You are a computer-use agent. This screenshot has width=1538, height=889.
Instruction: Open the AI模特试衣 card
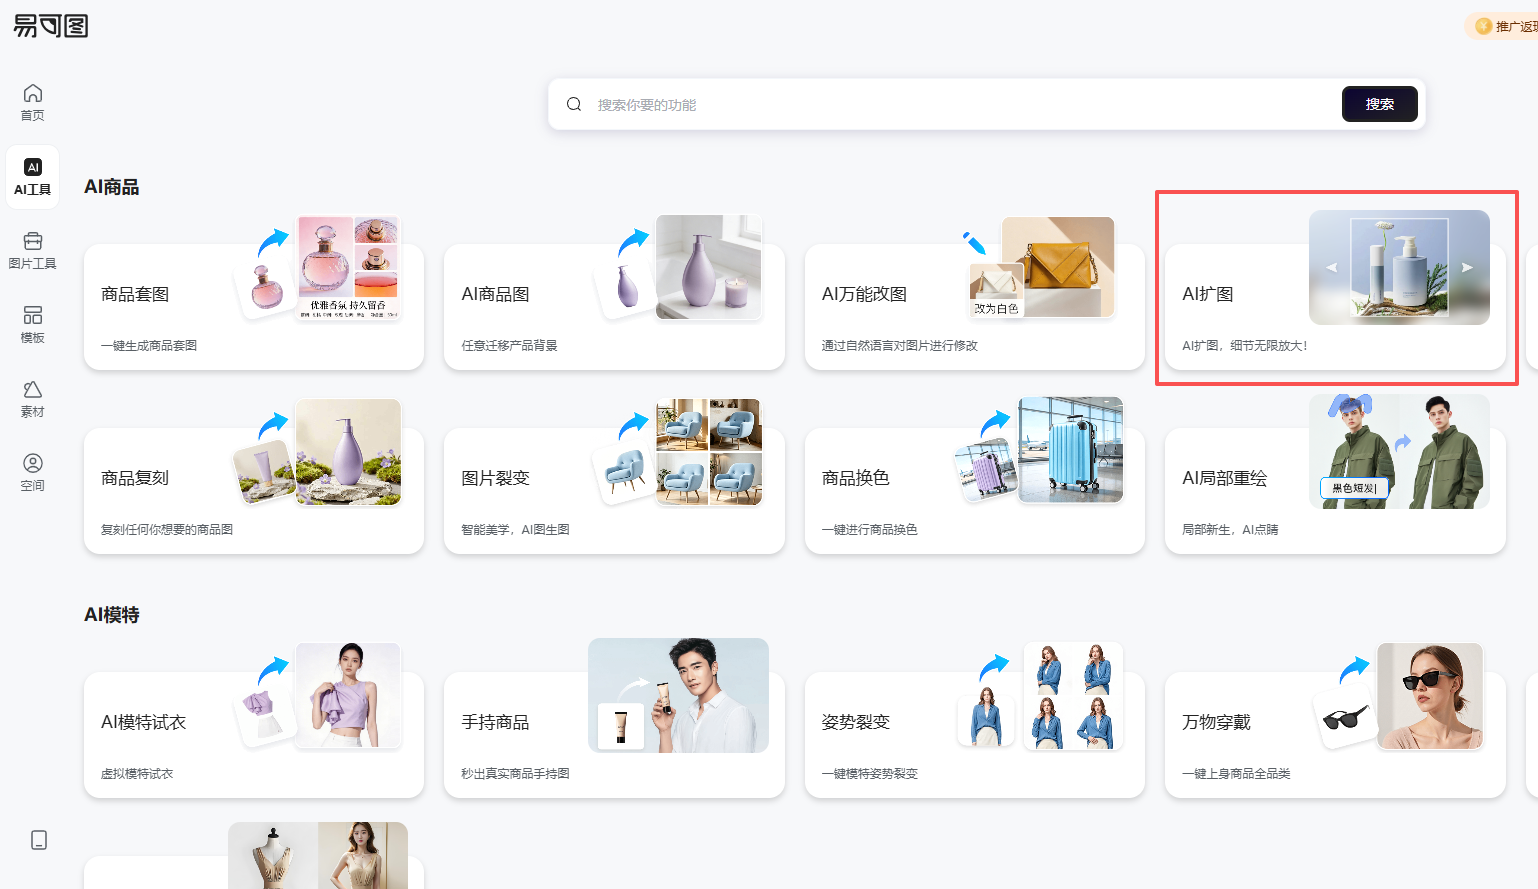pyautogui.click(x=254, y=735)
